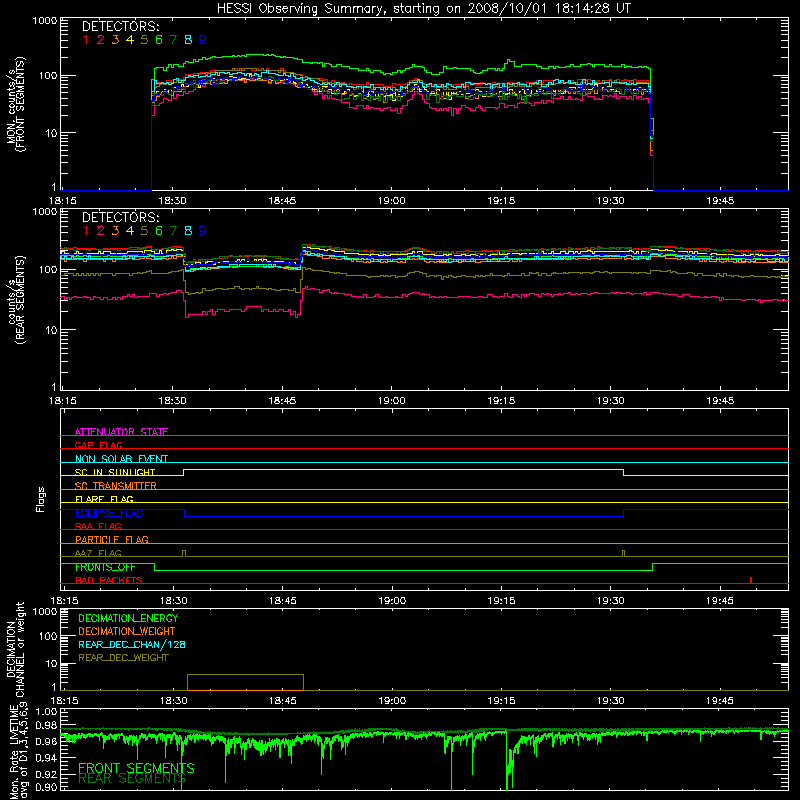Screen dimensions: 800x800
Task: Select the 10 y-axis label of rear segments plot
Action: click(x=52, y=330)
